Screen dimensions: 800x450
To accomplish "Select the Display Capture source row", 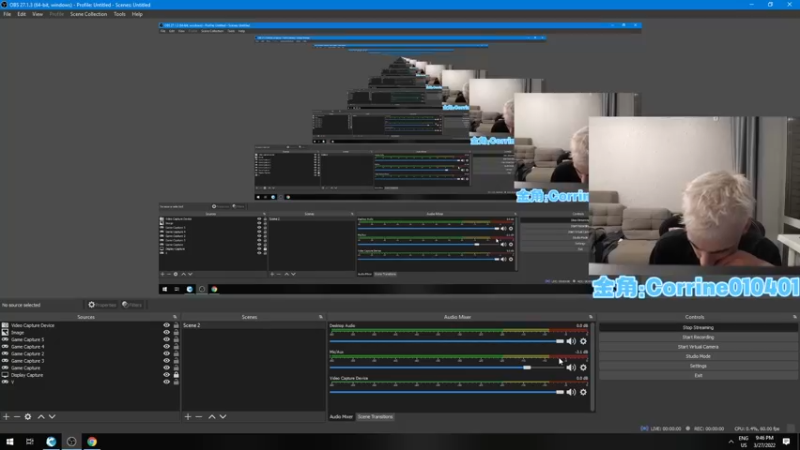I will coord(90,375).
